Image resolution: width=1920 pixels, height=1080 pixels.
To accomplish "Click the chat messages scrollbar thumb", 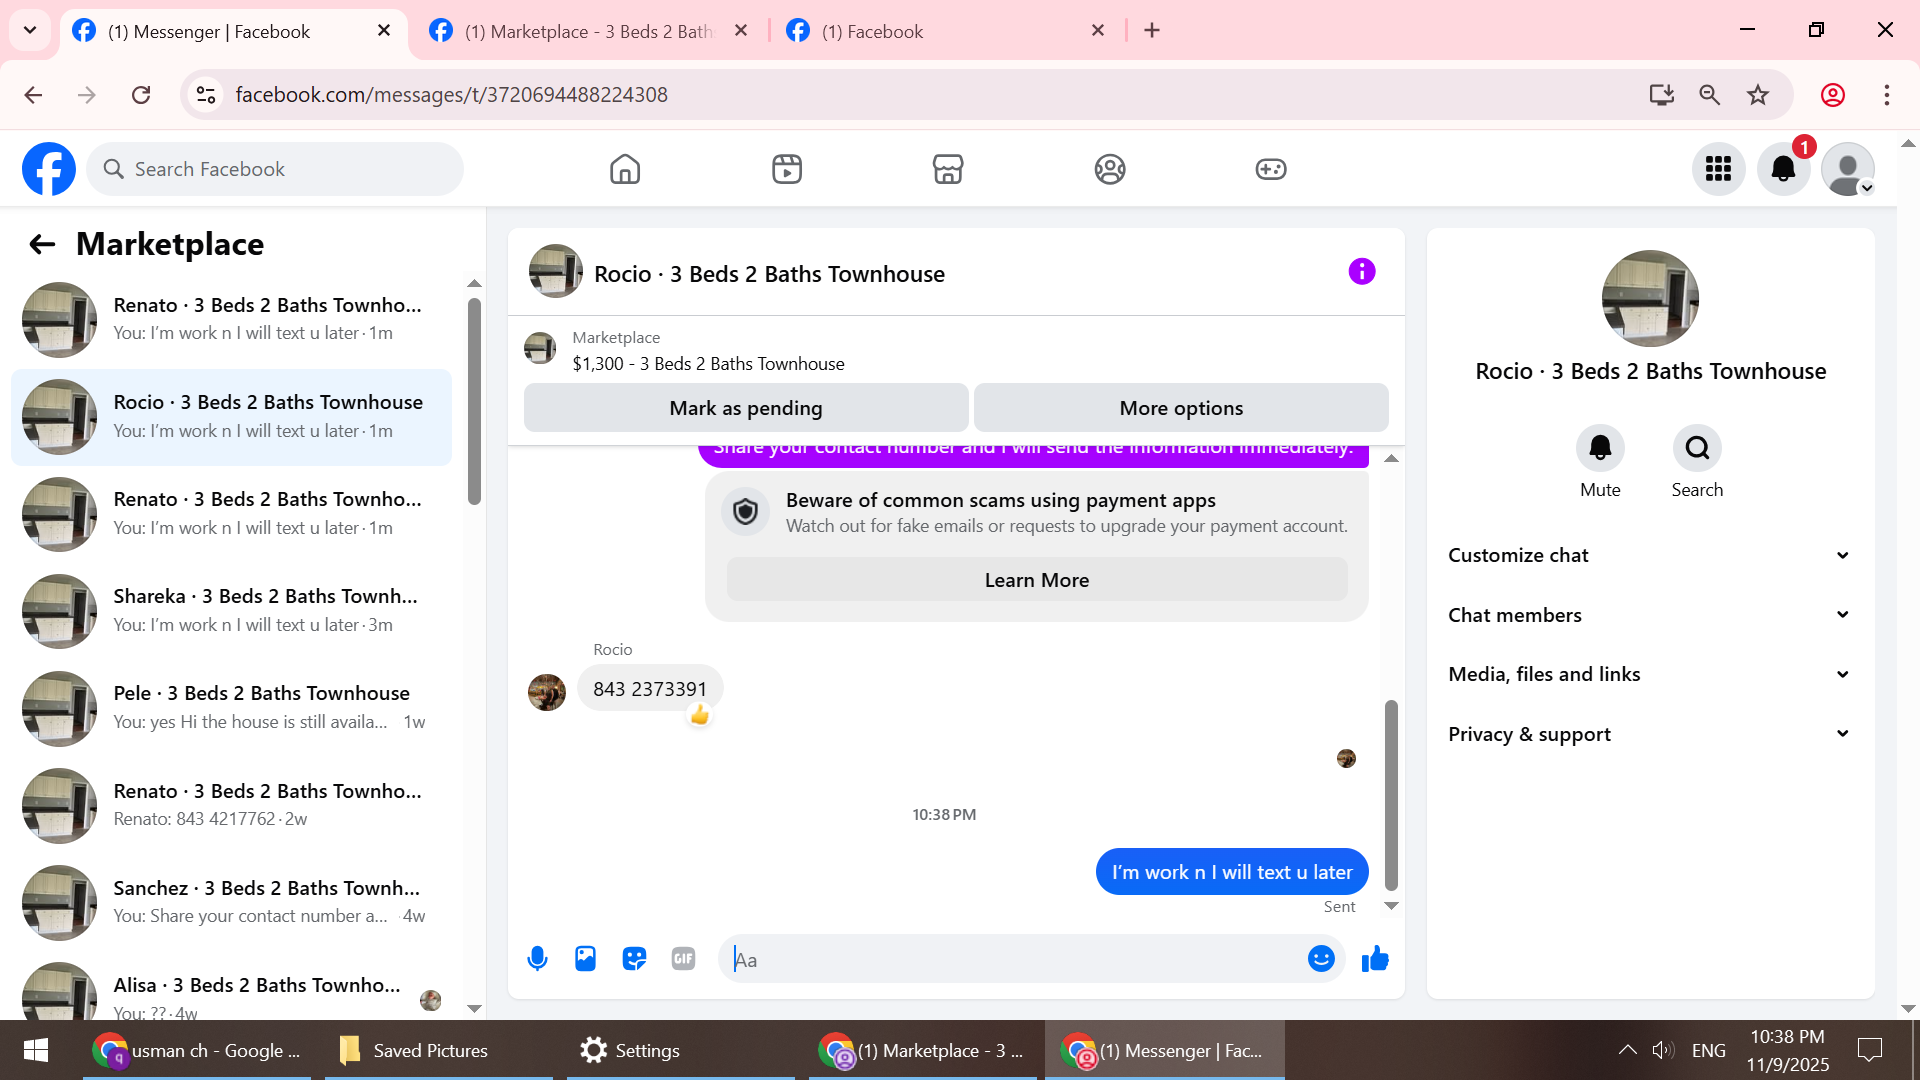I will [x=1391, y=795].
